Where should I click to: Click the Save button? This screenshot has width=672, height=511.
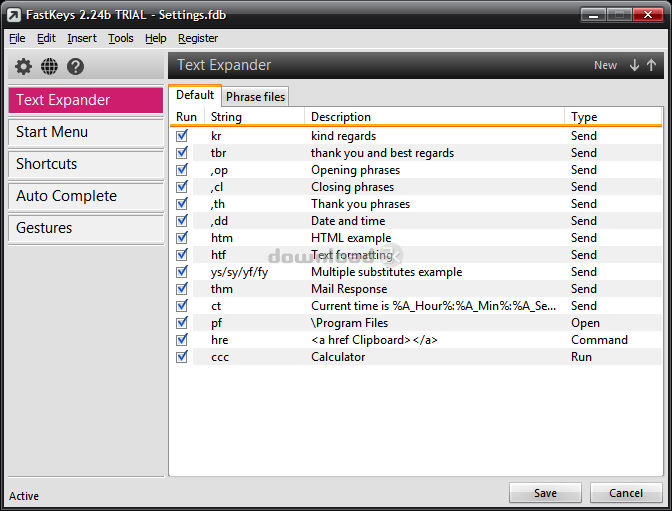(x=545, y=493)
